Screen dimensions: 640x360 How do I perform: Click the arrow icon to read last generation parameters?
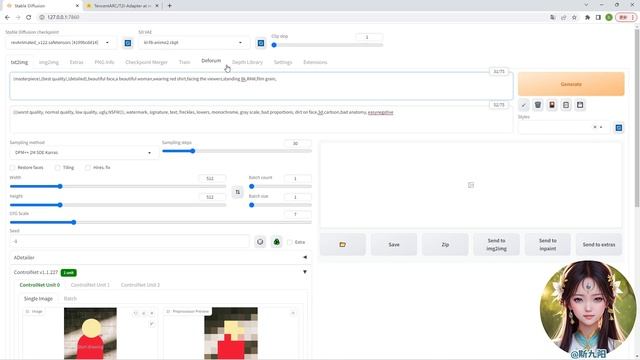[524, 105]
